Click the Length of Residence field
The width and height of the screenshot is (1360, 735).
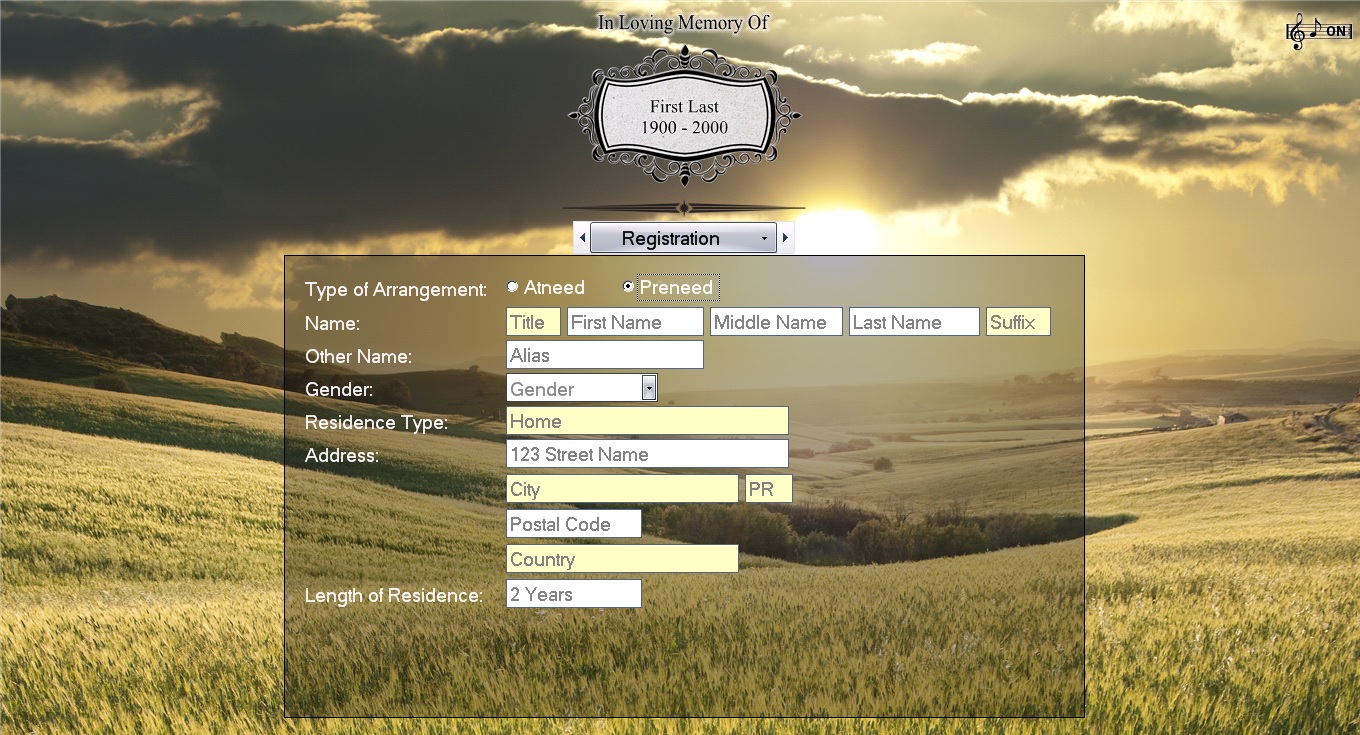point(574,594)
